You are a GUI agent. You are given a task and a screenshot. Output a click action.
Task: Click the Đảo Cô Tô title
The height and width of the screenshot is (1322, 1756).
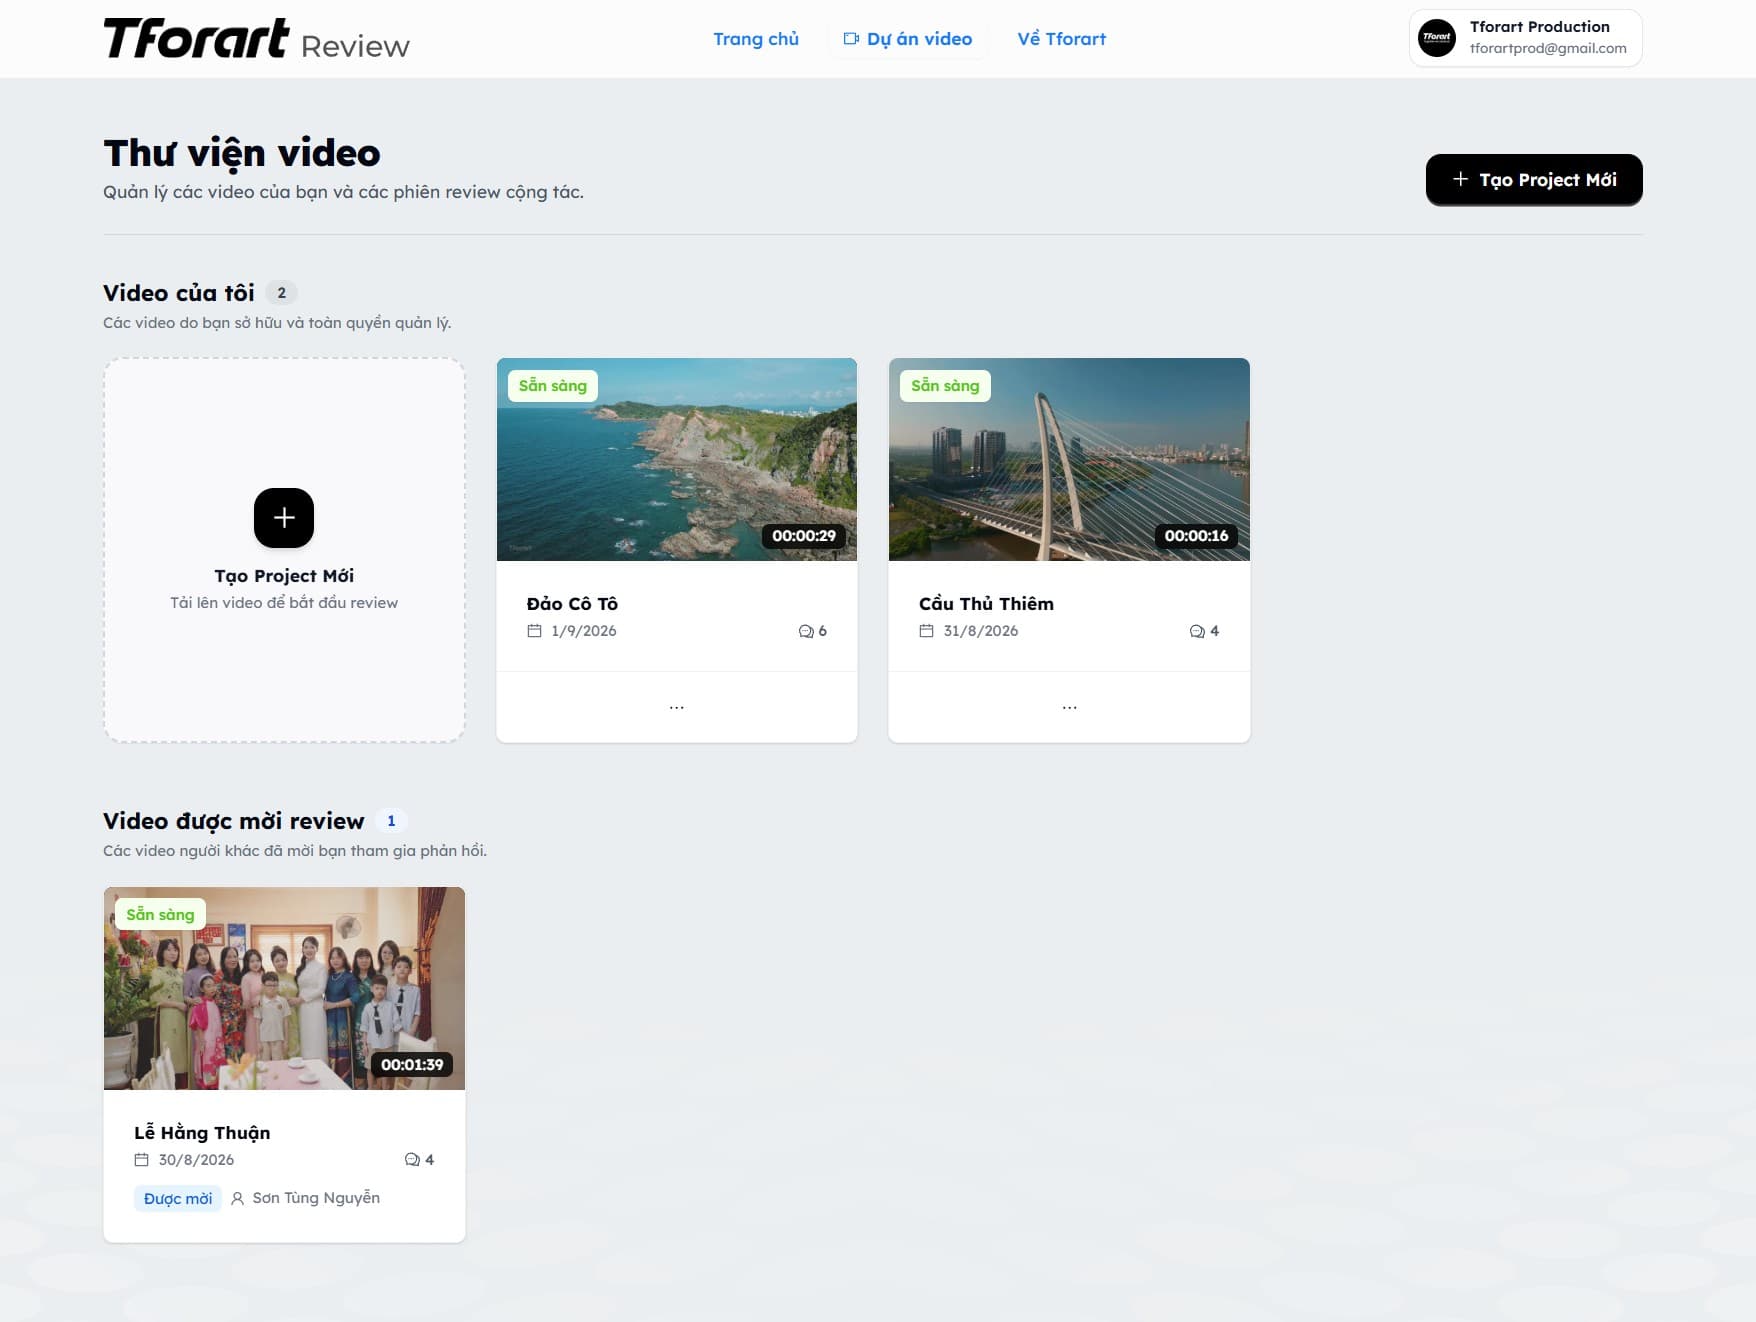pyautogui.click(x=572, y=604)
